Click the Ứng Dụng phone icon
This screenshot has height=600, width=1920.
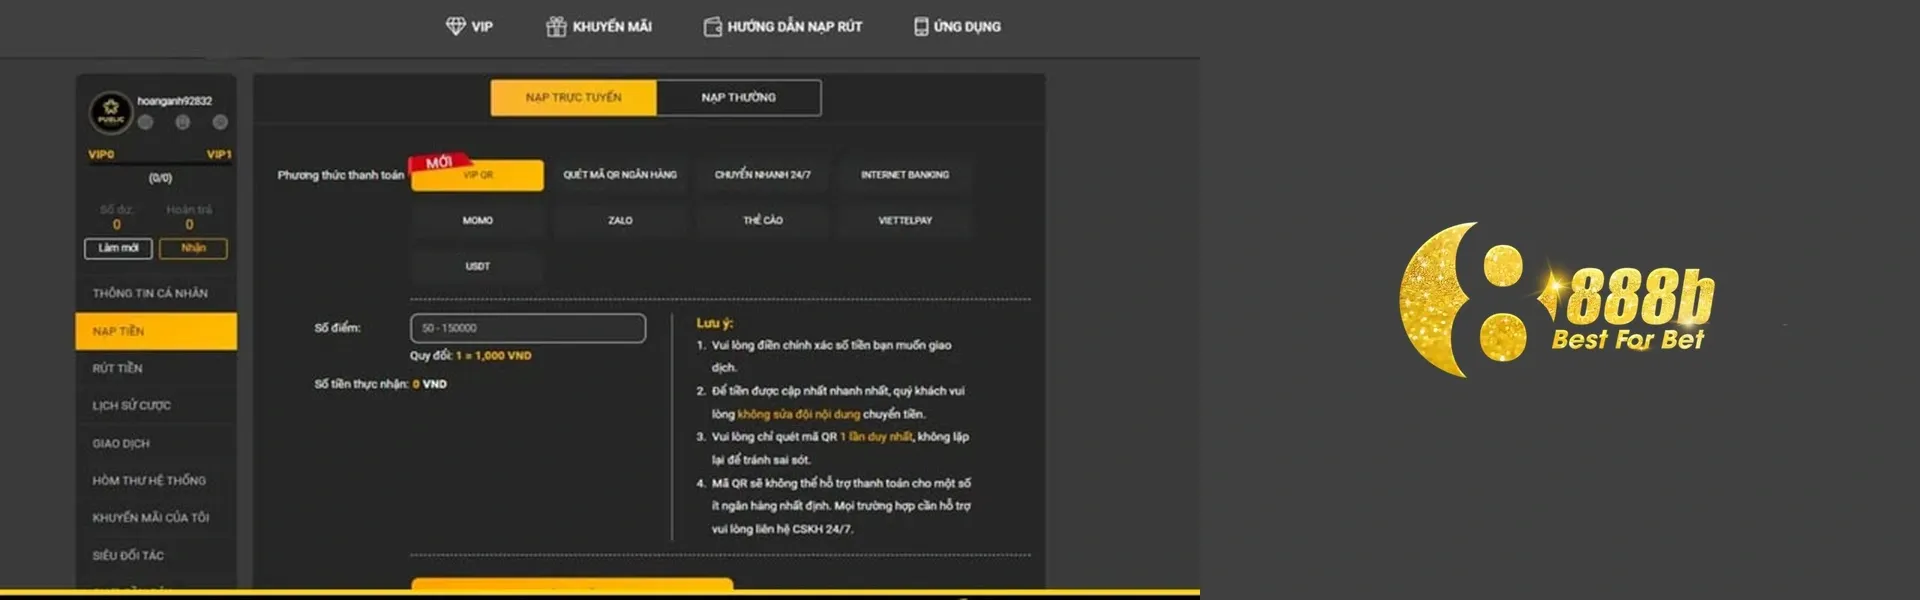click(921, 26)
